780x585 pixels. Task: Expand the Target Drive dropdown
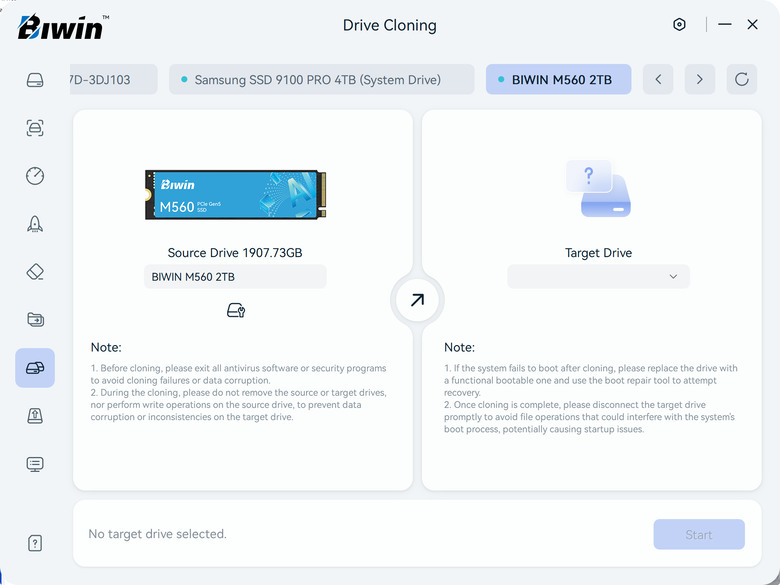[598, 277]
